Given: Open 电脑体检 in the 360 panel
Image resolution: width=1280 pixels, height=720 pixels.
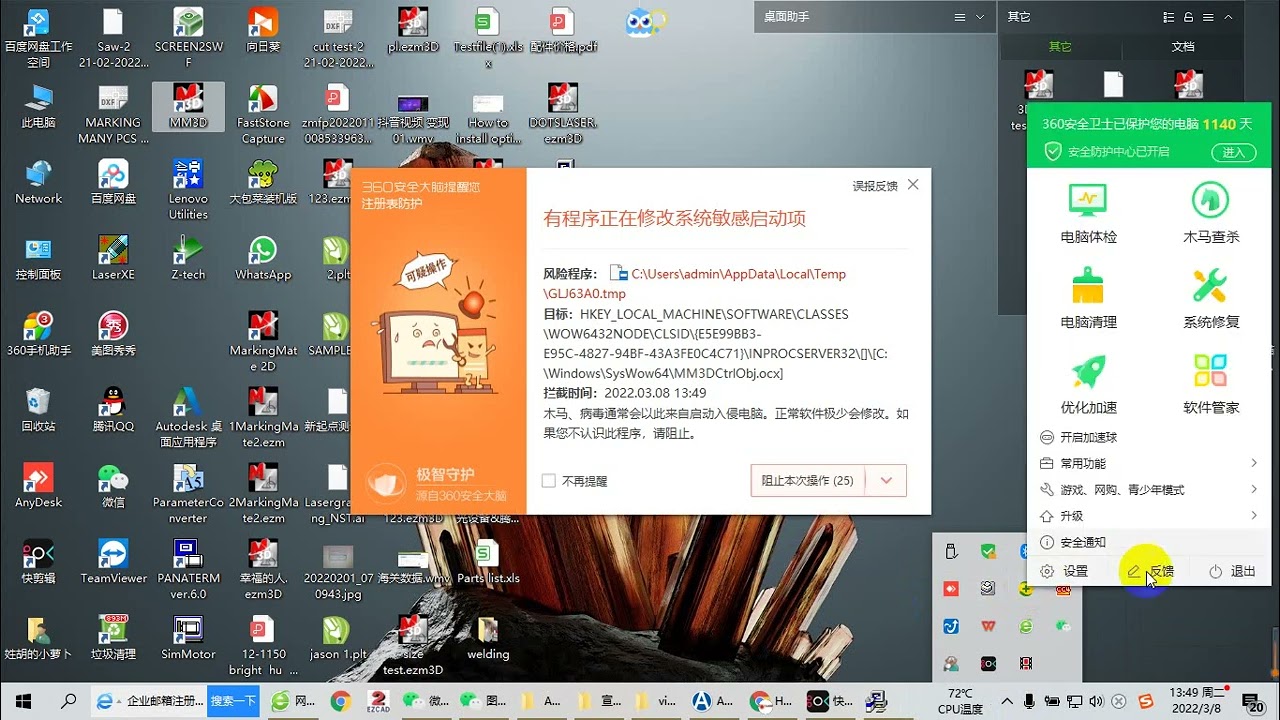Looking at the screenshot, I should [x=1088, y=213].
